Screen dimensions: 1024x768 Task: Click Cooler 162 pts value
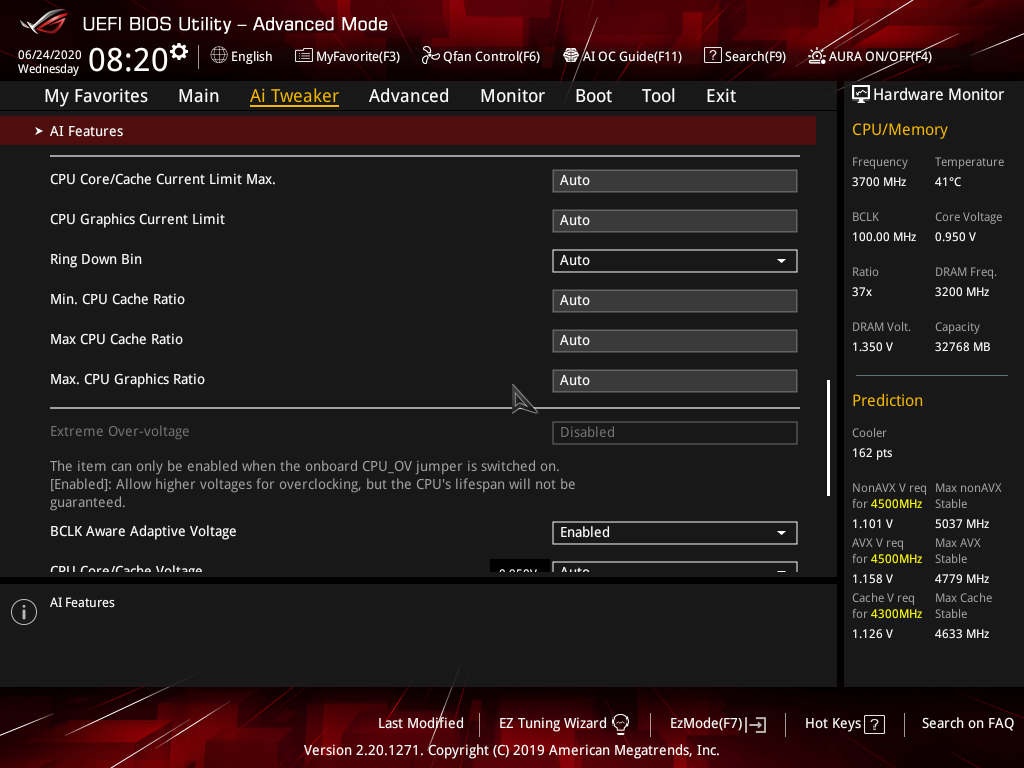tap(872, 453)
